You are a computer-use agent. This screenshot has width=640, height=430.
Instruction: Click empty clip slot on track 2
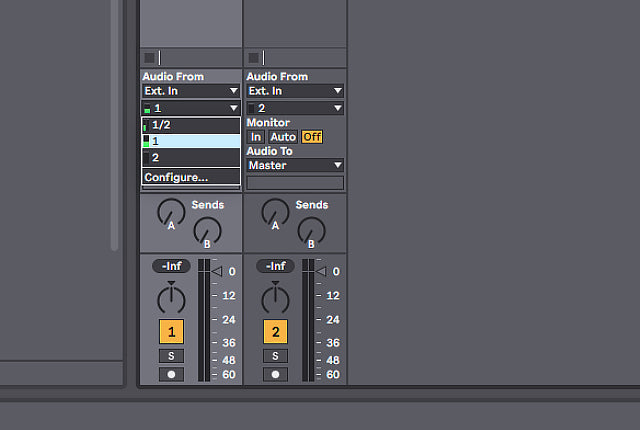(295, 23)
